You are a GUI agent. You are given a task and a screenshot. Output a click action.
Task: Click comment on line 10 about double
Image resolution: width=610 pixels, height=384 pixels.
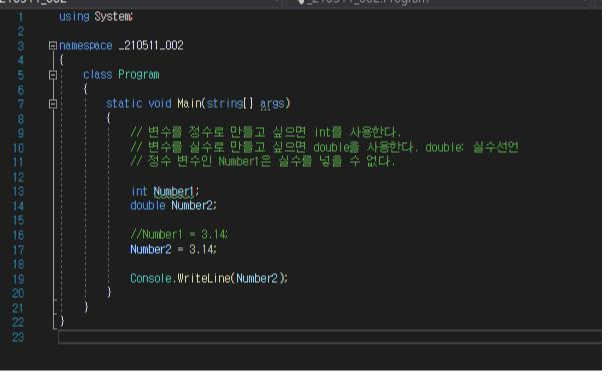tap(324, 147)
